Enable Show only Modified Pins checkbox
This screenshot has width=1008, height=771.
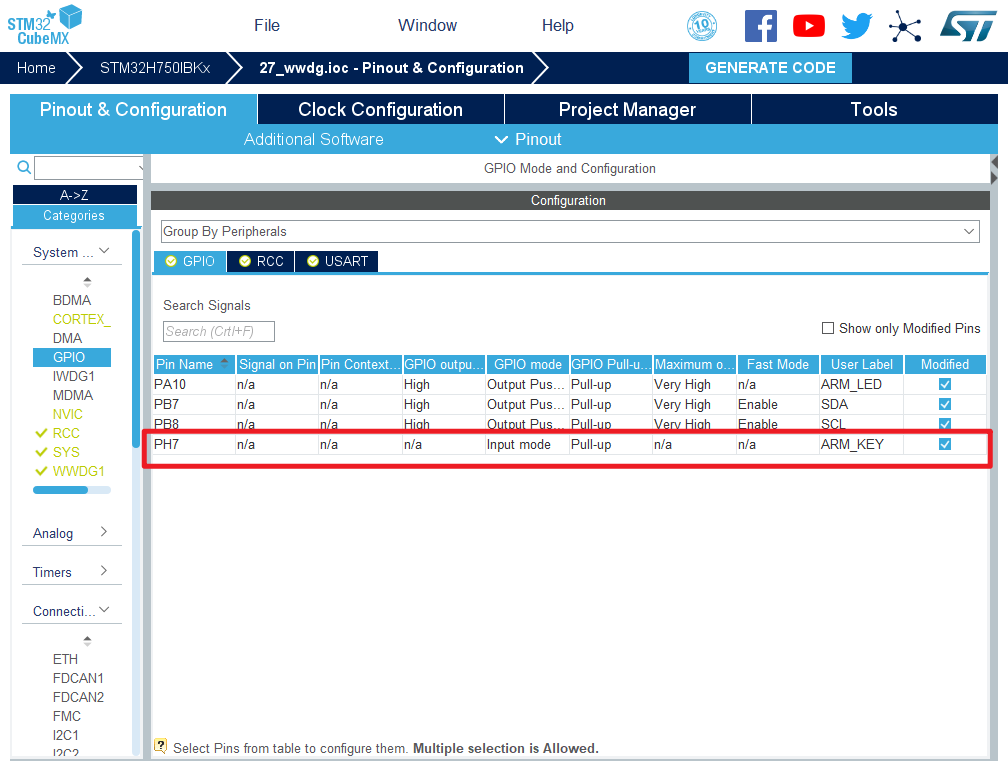[x=827, y=328]
